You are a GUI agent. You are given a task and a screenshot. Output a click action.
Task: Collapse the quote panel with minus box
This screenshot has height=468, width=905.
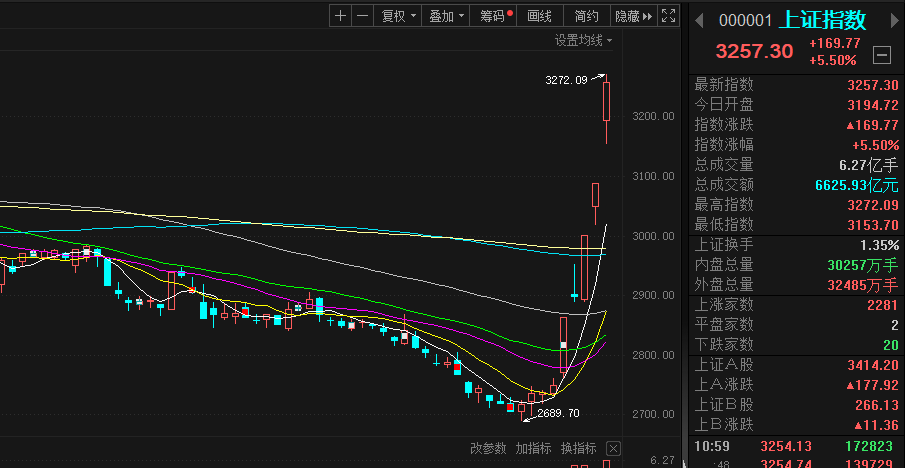882,54
